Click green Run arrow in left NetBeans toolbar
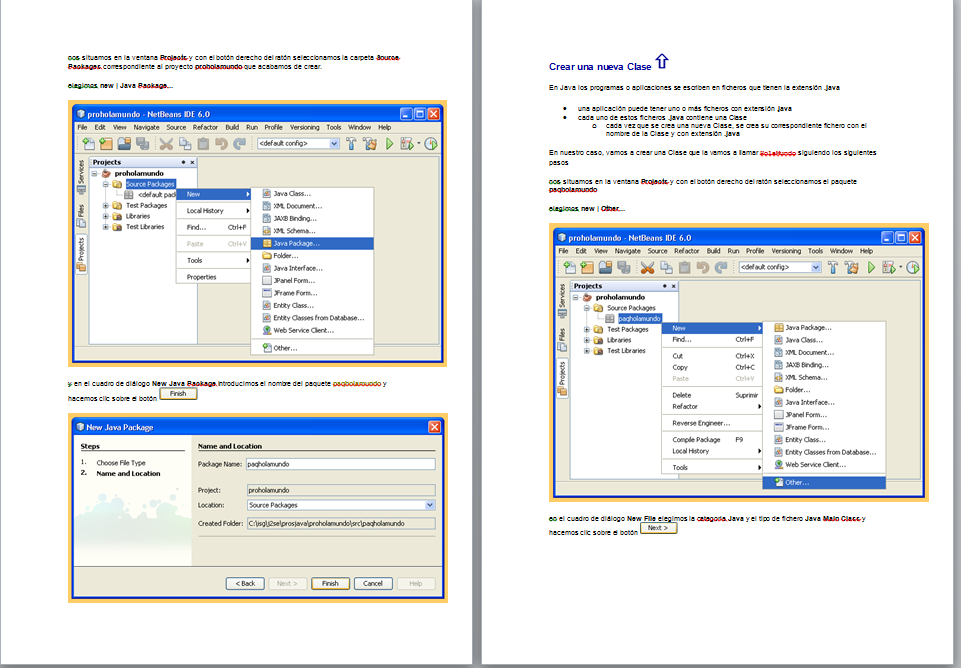The width and height of the screenshot is (961, 668). tap(389, 144)
